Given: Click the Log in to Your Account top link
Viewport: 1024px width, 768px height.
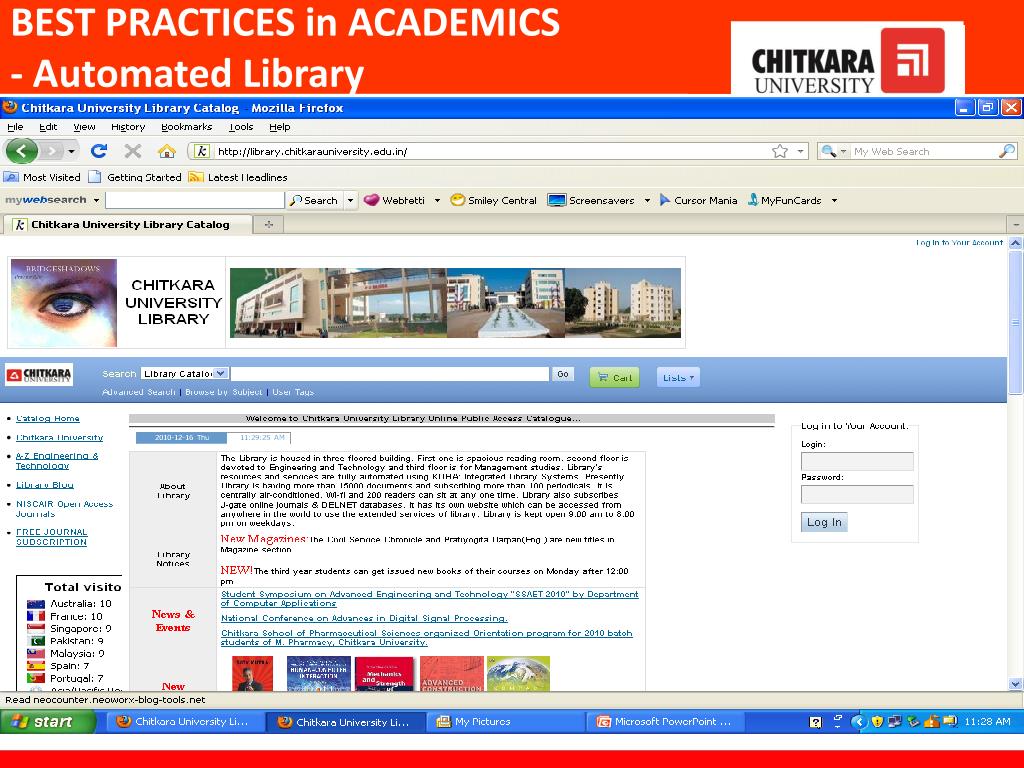Looking at the screenshot, I should tap(959, 242).
